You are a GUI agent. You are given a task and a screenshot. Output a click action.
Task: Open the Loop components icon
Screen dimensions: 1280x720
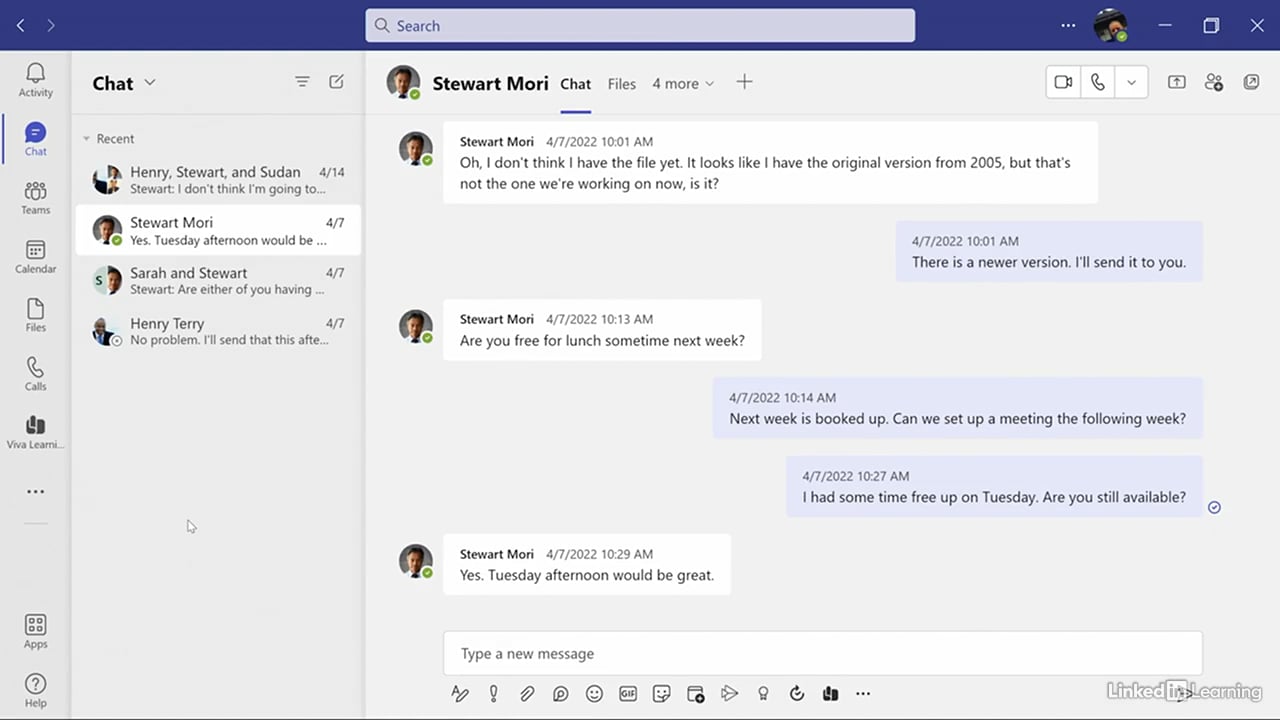(560, 693)
